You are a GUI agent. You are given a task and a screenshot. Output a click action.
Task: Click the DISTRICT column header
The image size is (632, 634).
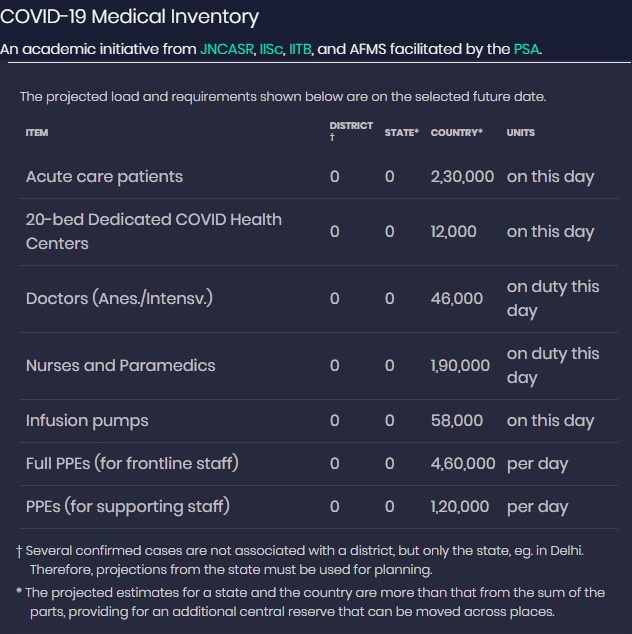(351, 126)
